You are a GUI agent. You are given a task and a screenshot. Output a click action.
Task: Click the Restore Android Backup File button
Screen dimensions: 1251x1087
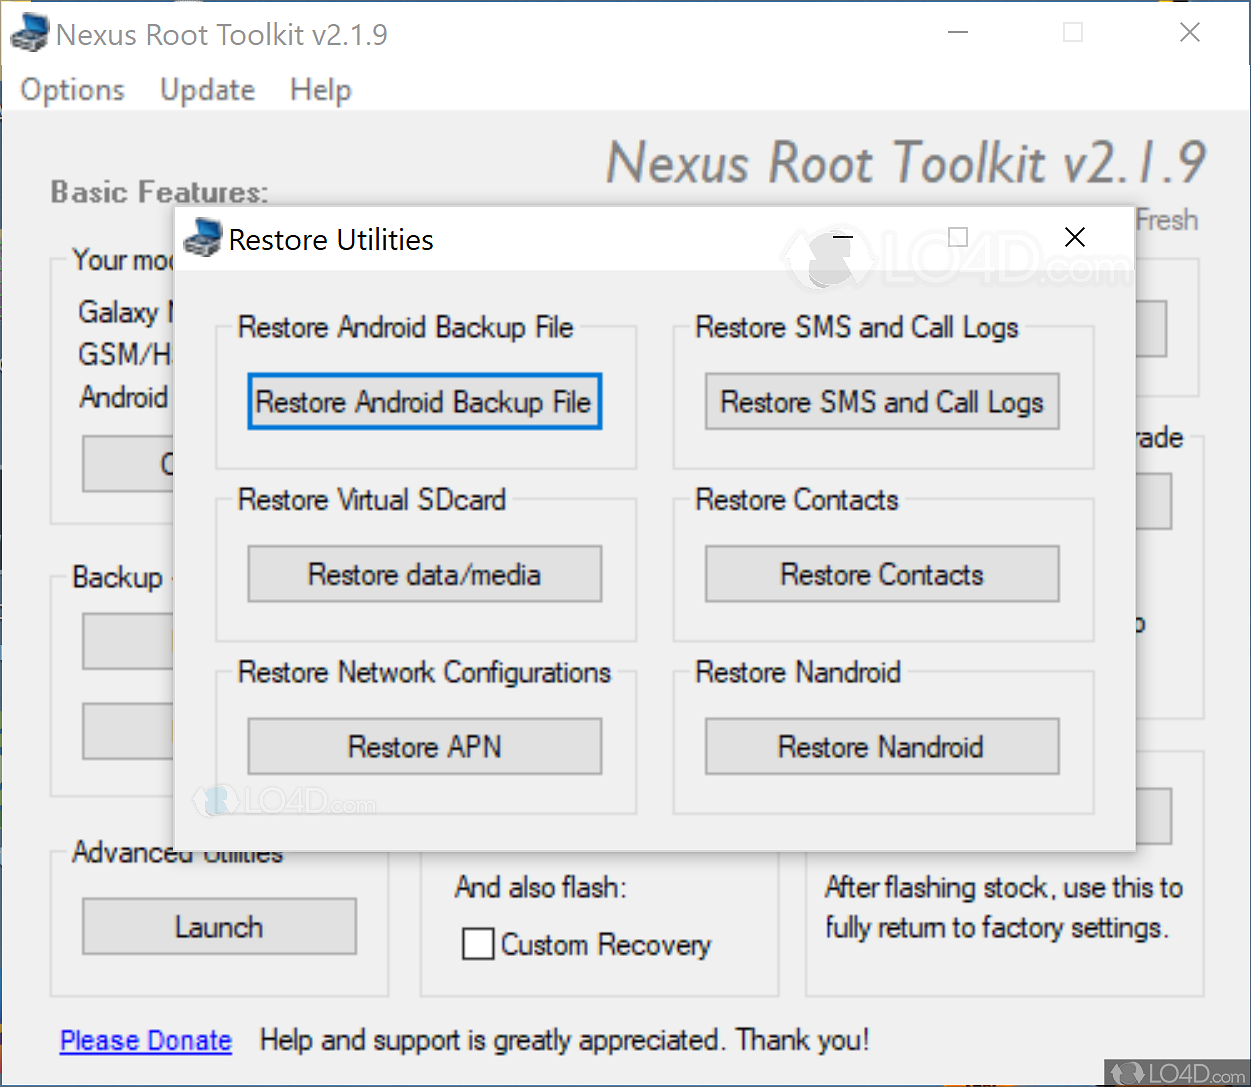click(x=425, y=402)
